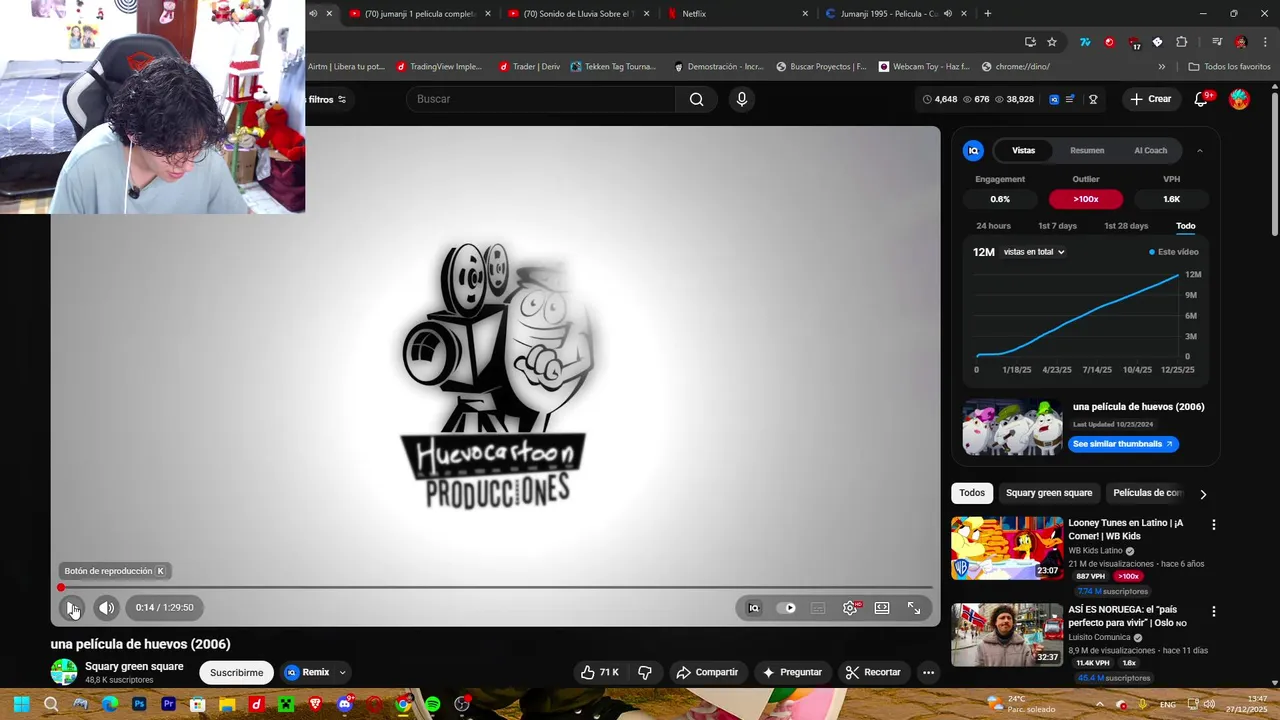
Task: Select the Squary green square chip
Action: (x=1049, y=493)
